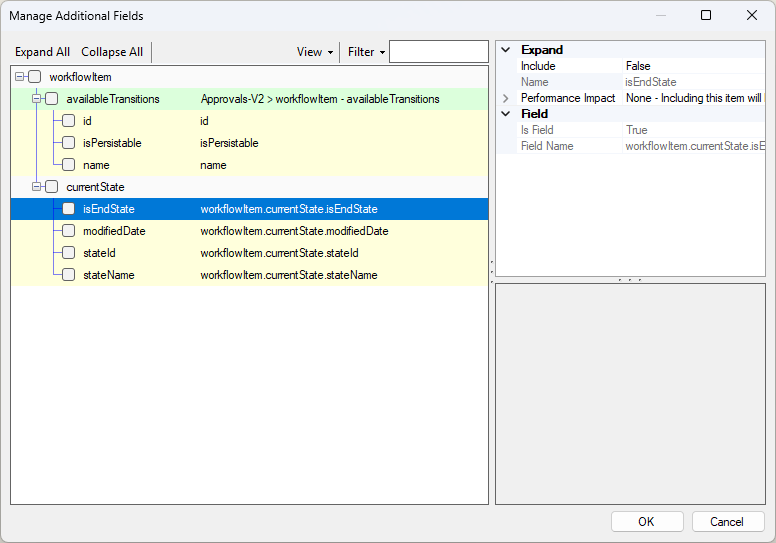Collapse the currentState node
Viewport: 776px width, 543px height.
coord(36,187)
